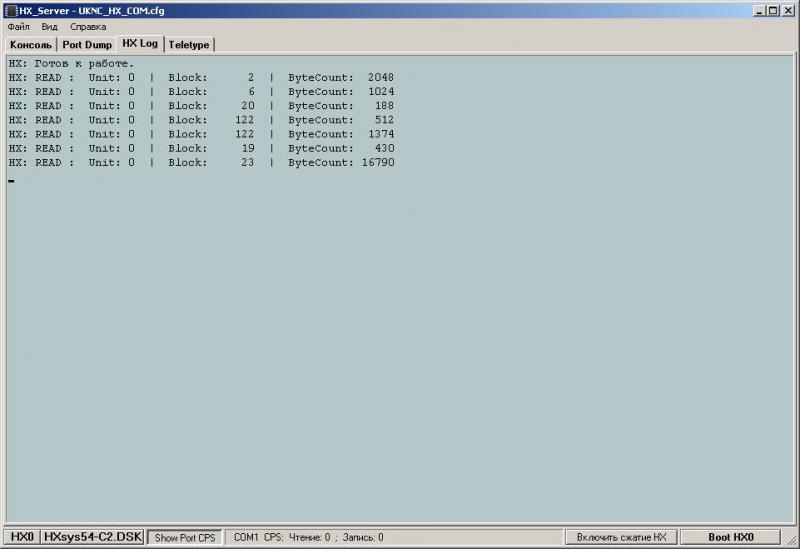800x549 pixels.
Task: Click the HX_Server application icon in title bar
Action: pos(11,10)
